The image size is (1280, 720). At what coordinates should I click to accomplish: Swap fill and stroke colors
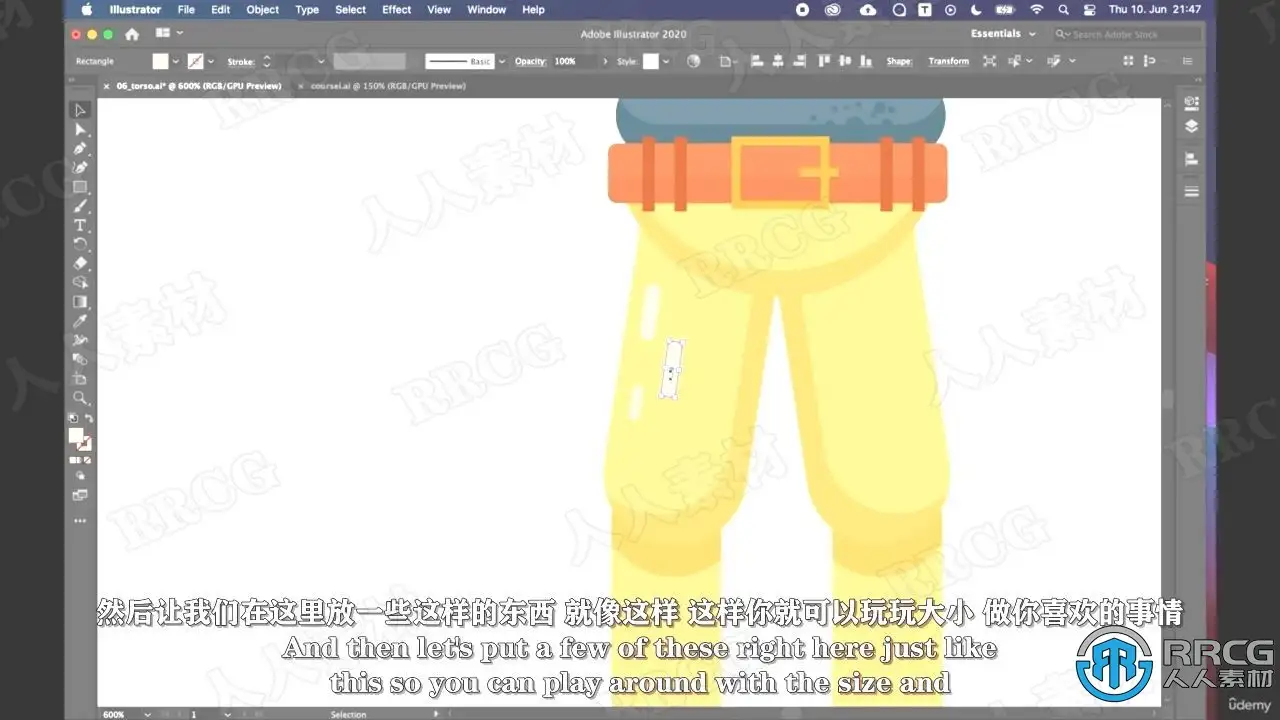89,418
